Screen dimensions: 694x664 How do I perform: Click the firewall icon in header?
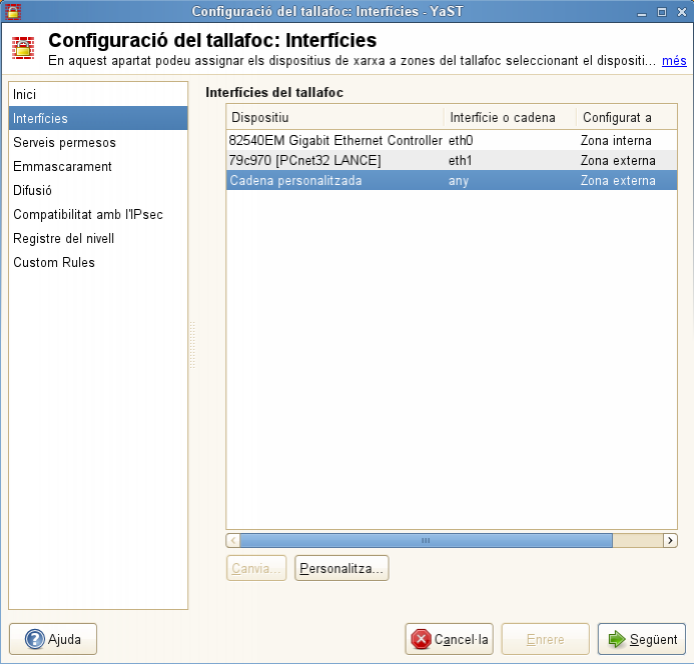24,49
